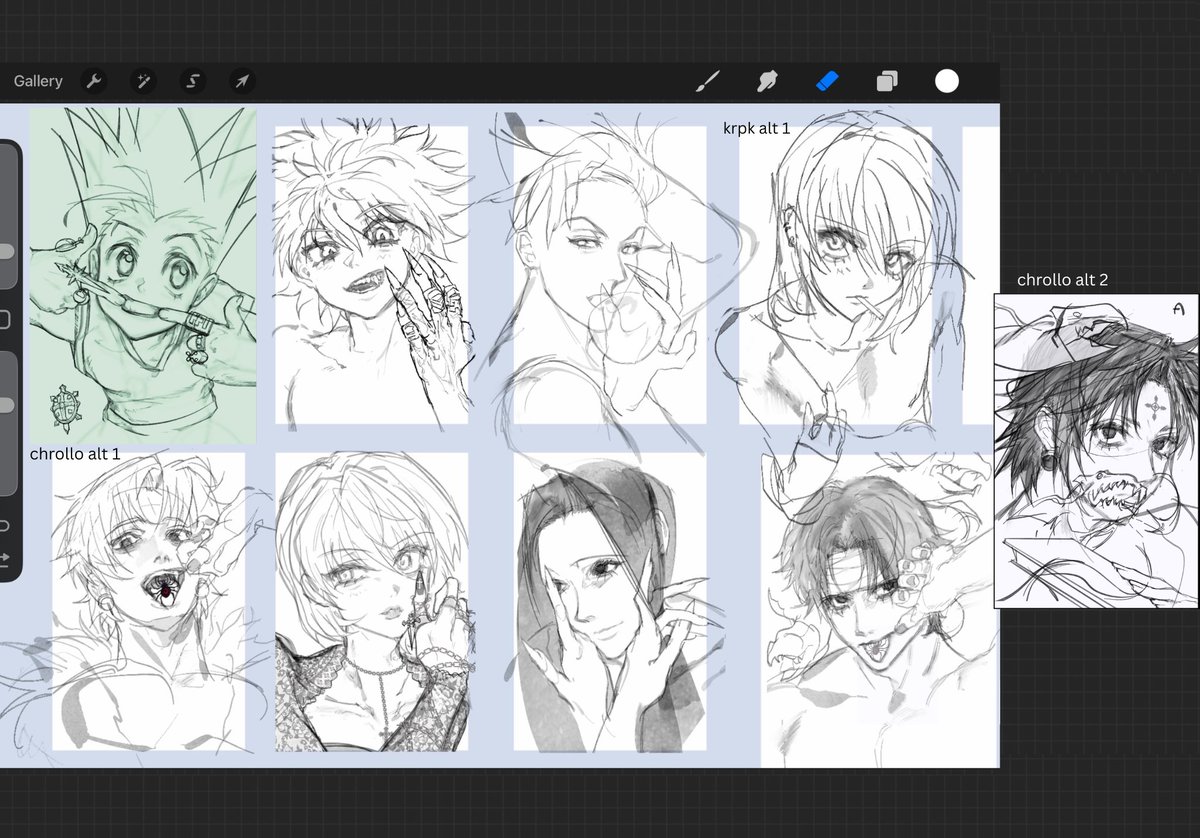The image size is (1200, 838).
Task: Tap the Undo arrow in sidebar
Action: coord(4,525)
